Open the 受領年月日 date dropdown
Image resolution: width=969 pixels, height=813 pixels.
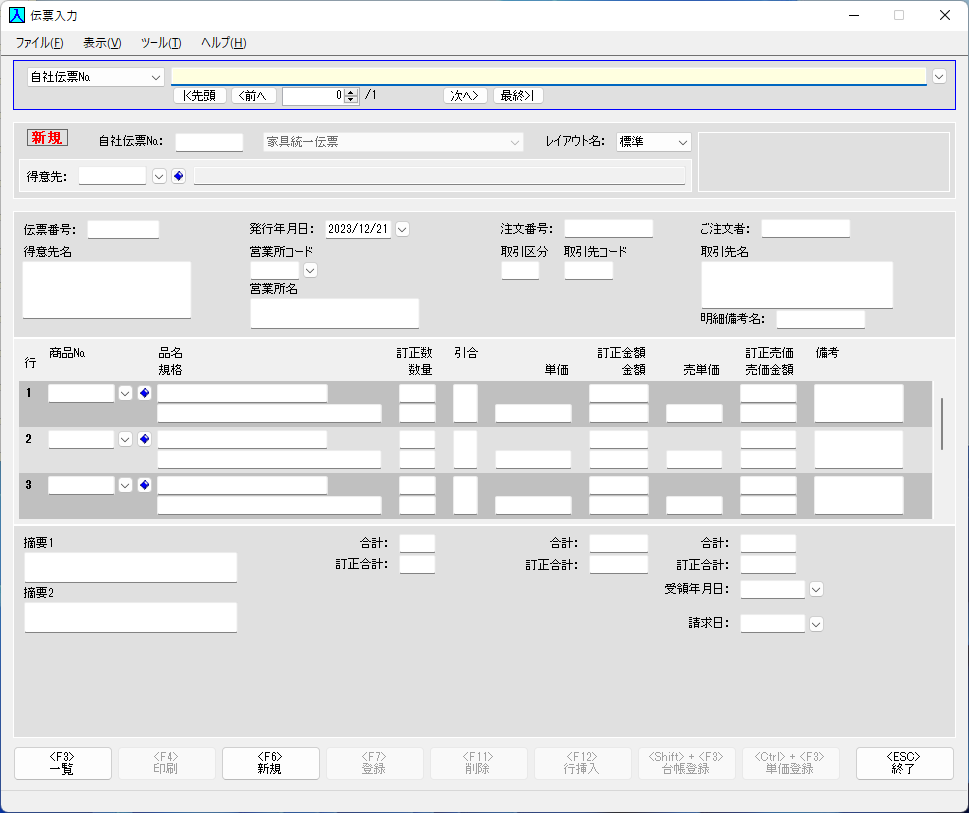816,589
